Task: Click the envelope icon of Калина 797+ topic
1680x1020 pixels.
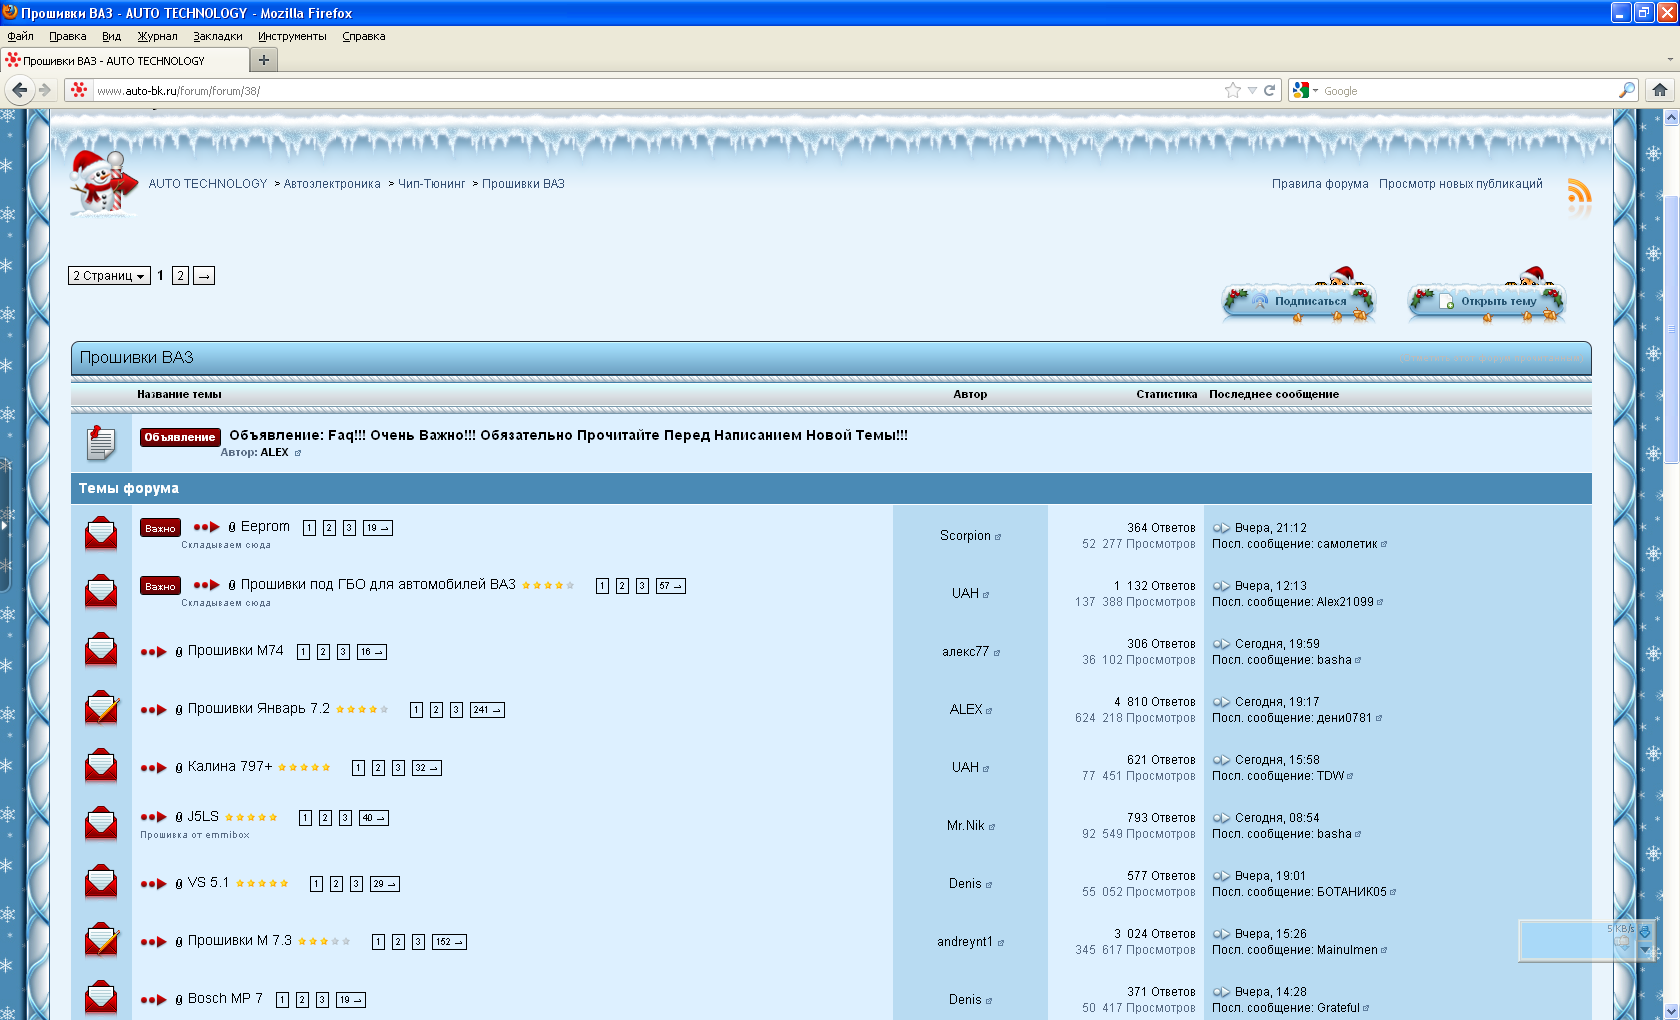Action: coord(101,766)
